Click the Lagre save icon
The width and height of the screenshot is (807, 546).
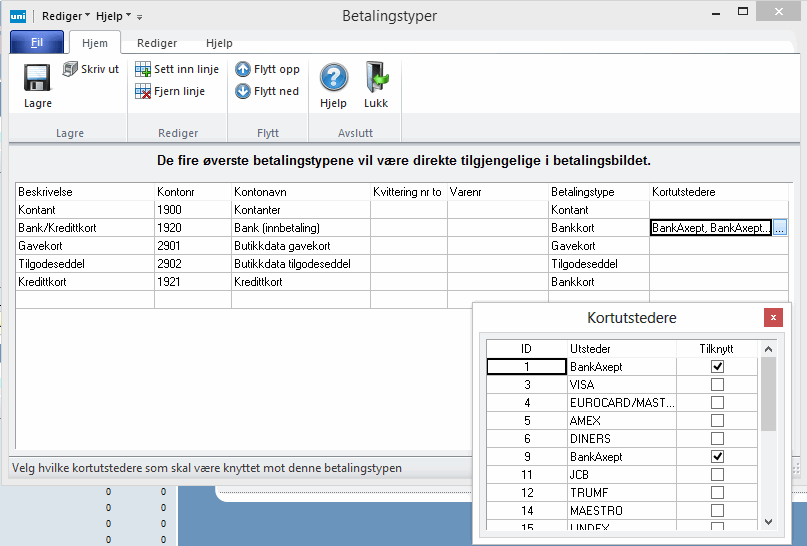[37, 78]
